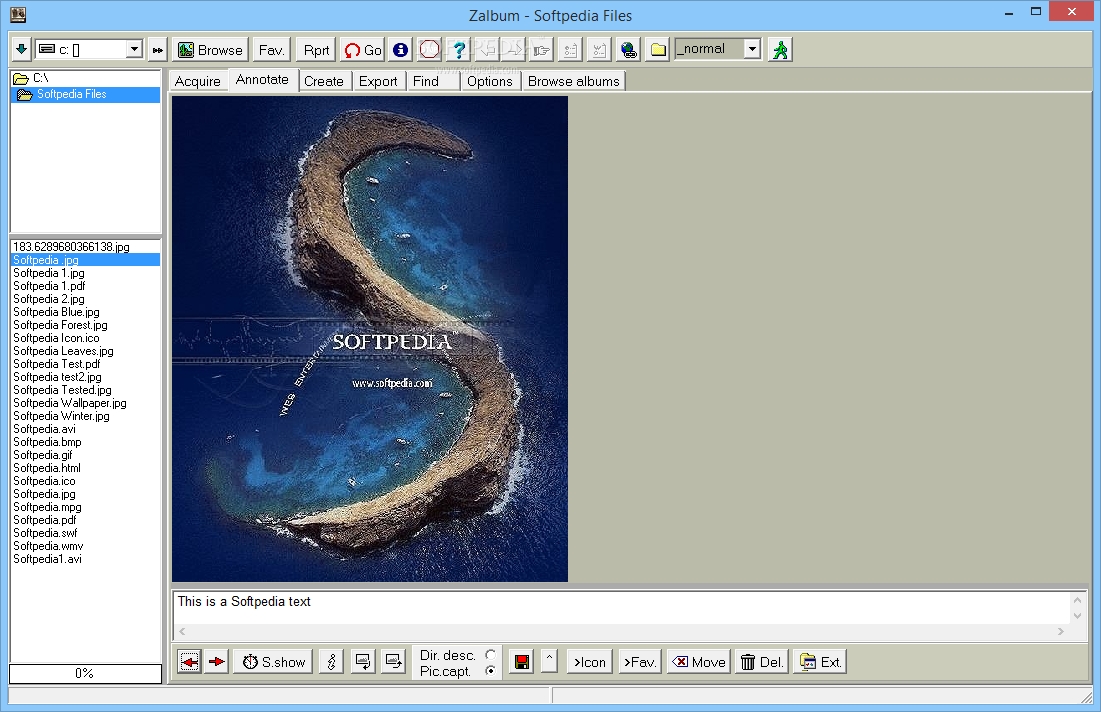The image size is (1101, 712).
Task: Click the Softpedia island preview image
Action: click(370, 338)
